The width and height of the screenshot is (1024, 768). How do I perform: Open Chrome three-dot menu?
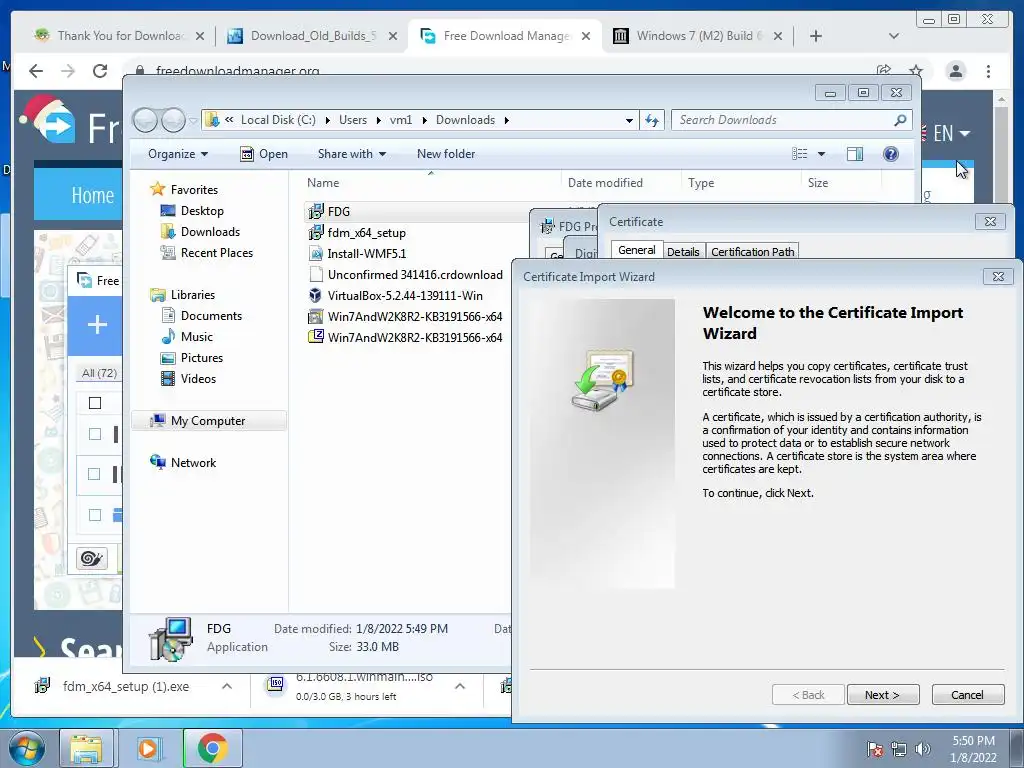(989, 71)
